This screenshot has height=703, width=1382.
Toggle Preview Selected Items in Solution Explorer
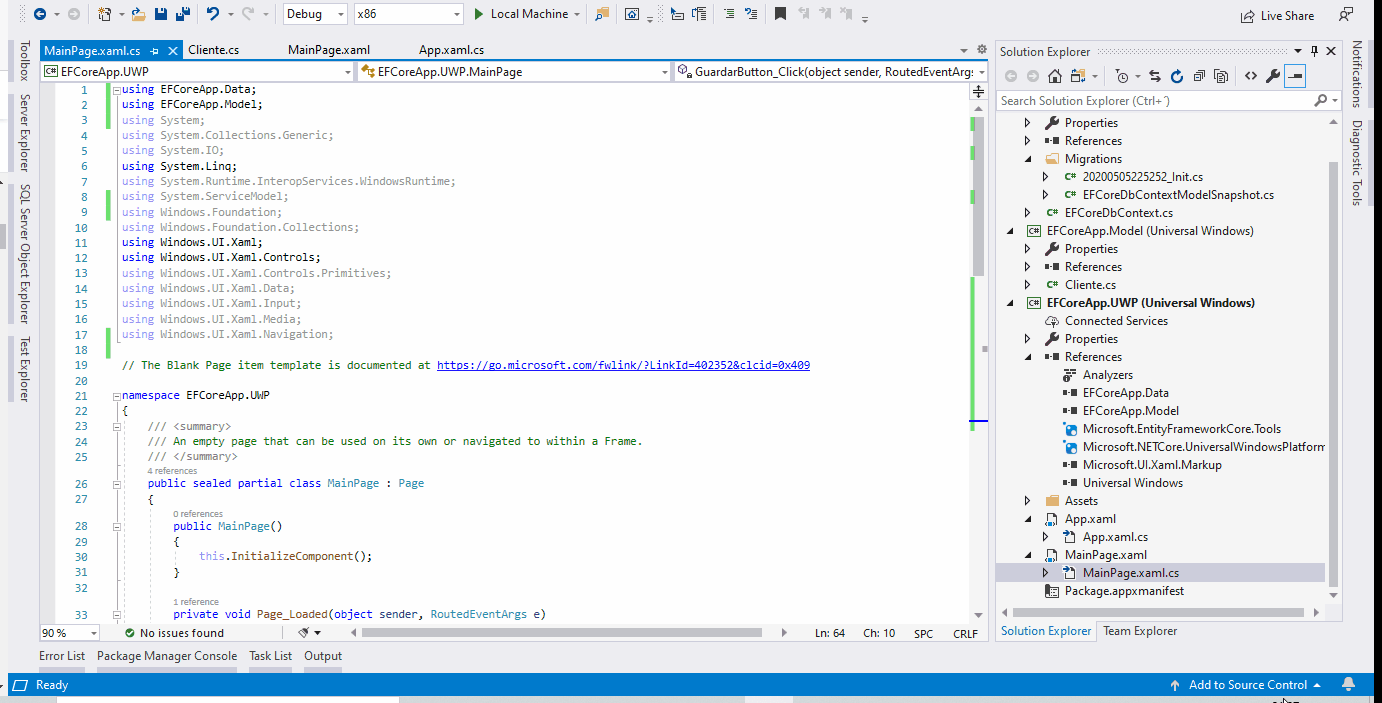point(1295,75)
